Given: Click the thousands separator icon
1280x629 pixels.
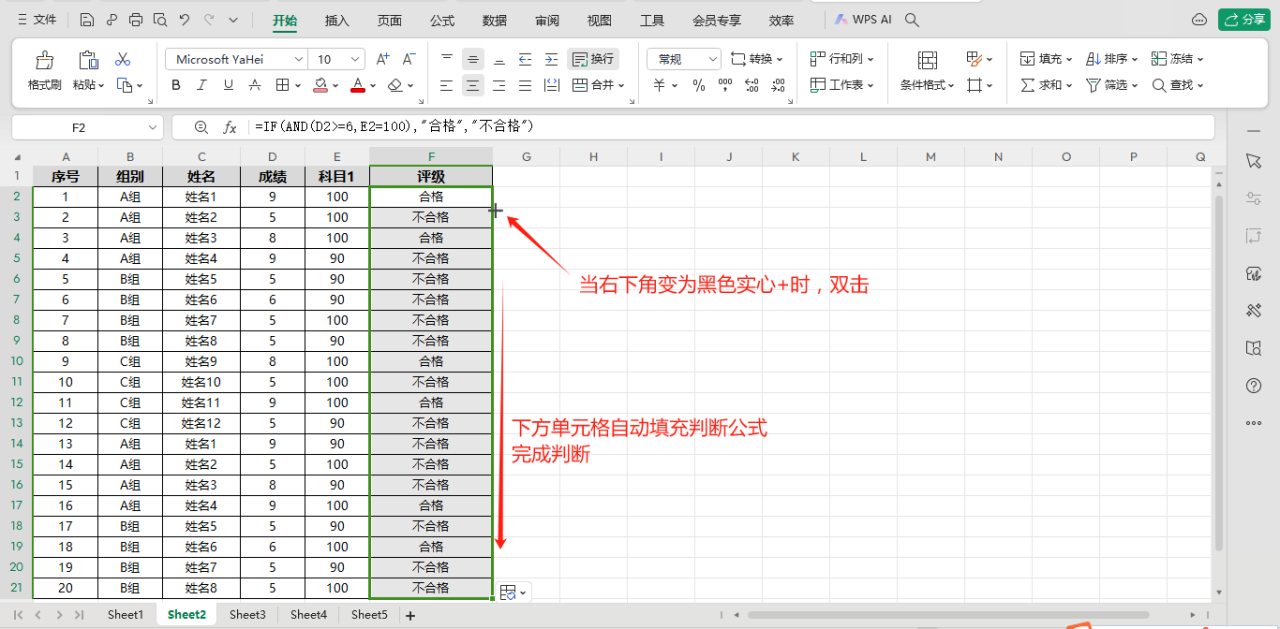Looking at the screenshot, I should click(x=725, y=85).
